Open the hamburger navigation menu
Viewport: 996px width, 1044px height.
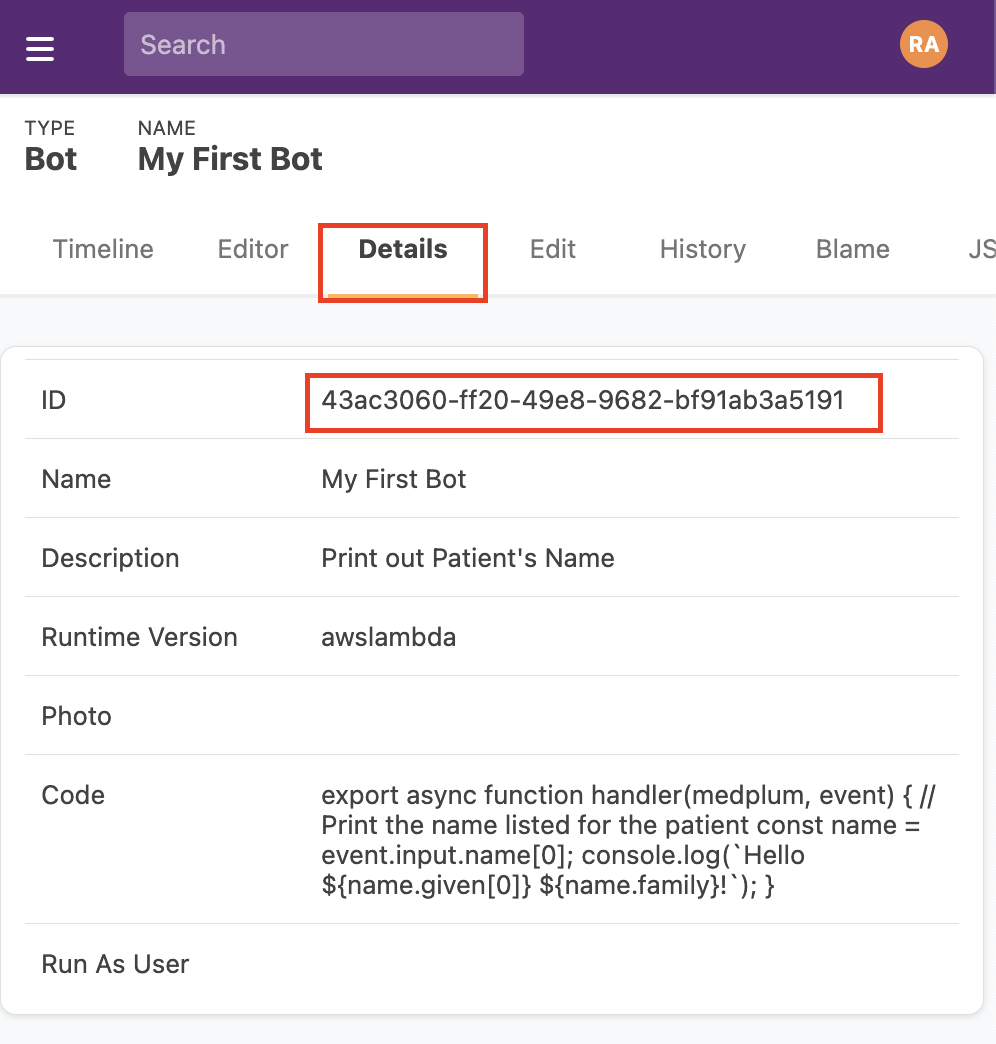point(40,47)
